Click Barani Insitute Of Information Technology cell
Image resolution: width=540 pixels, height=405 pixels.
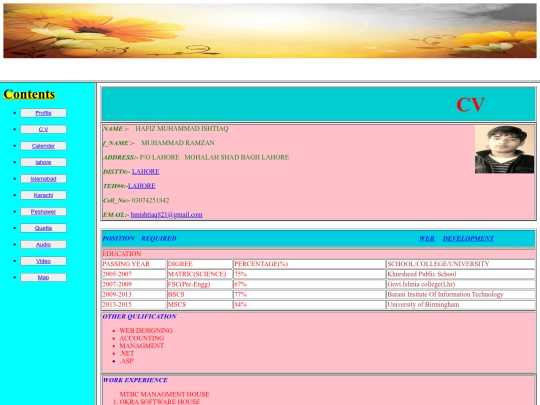[460, 294]
